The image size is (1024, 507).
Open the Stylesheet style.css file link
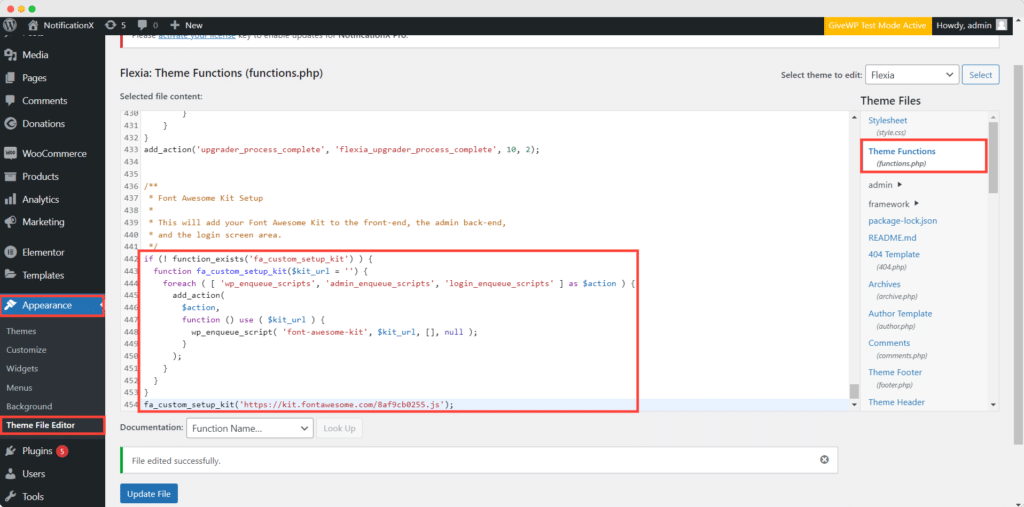888,120
